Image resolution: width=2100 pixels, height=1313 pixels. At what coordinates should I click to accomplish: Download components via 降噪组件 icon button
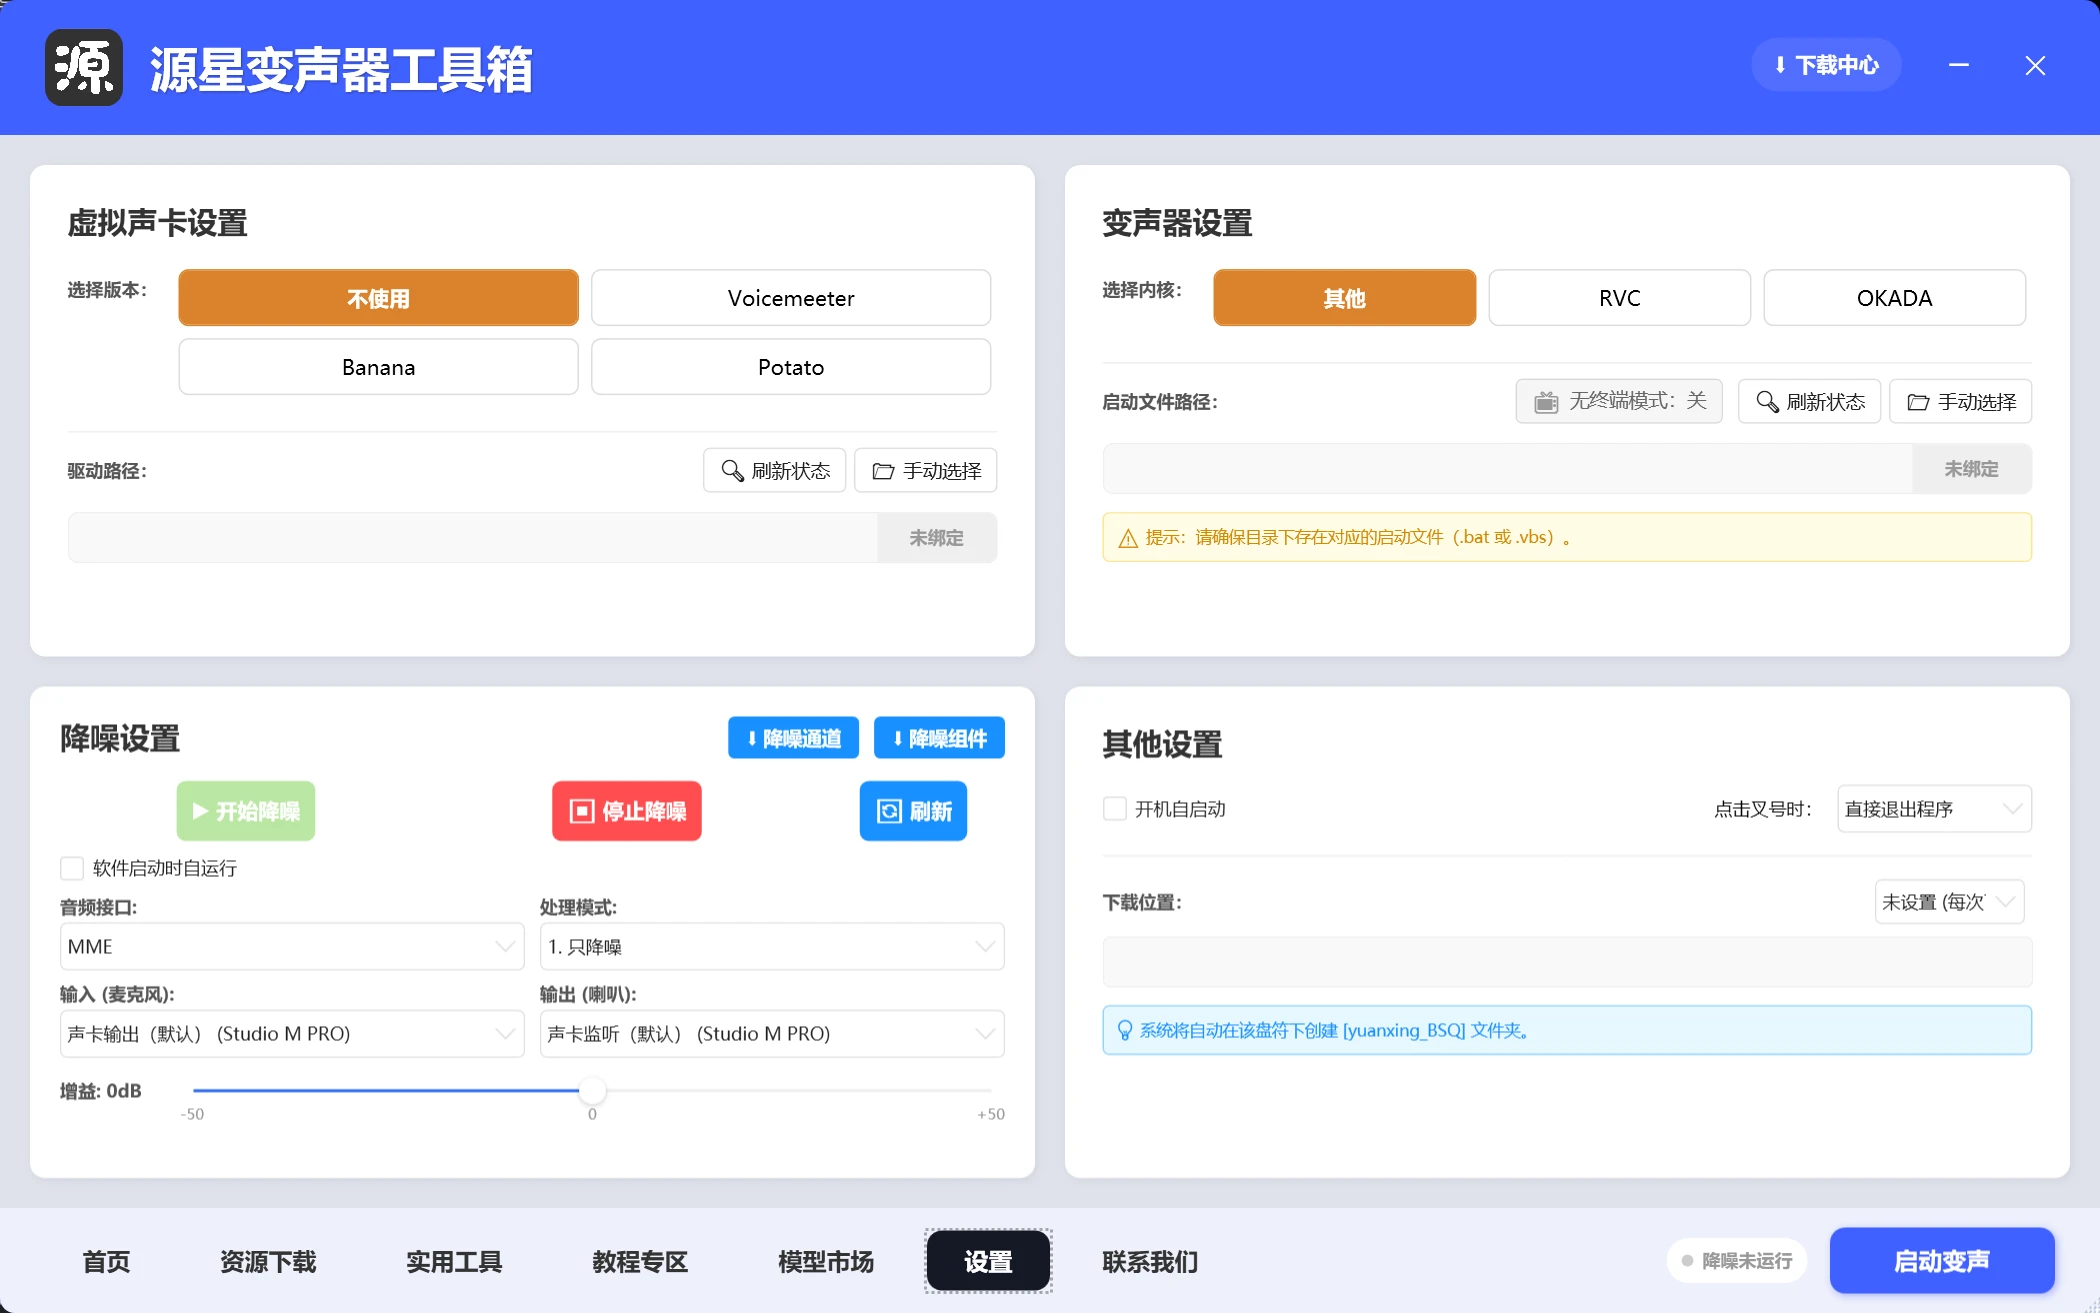pyautogui.click(x=896, y=738)
